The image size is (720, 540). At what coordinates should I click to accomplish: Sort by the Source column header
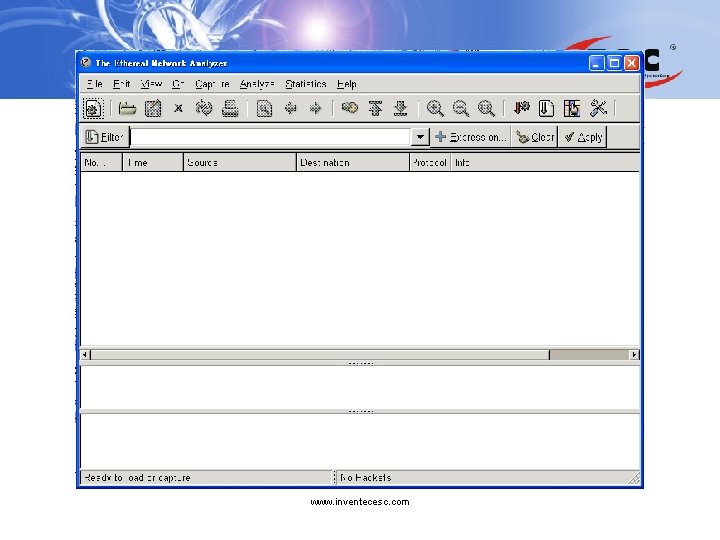point(240,163)
